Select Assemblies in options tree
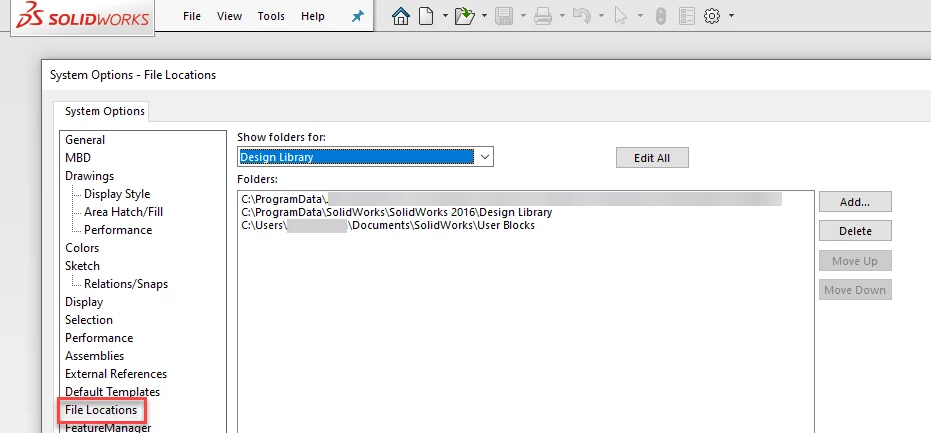 point(94,356)
